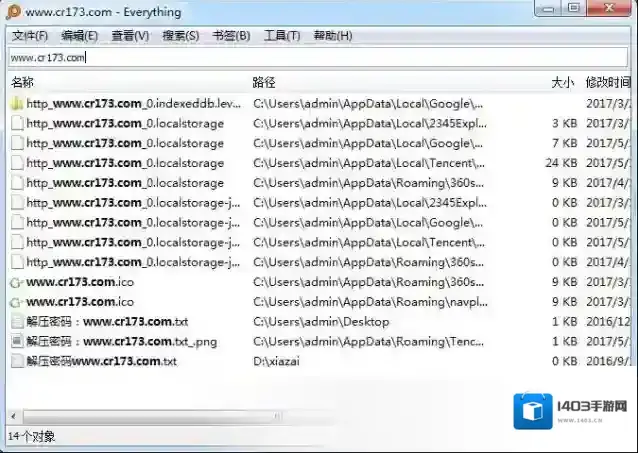This screenshot has width=638, height=453.
Task: Open the 书签(B) menu
Action: (x=231, y=36)
